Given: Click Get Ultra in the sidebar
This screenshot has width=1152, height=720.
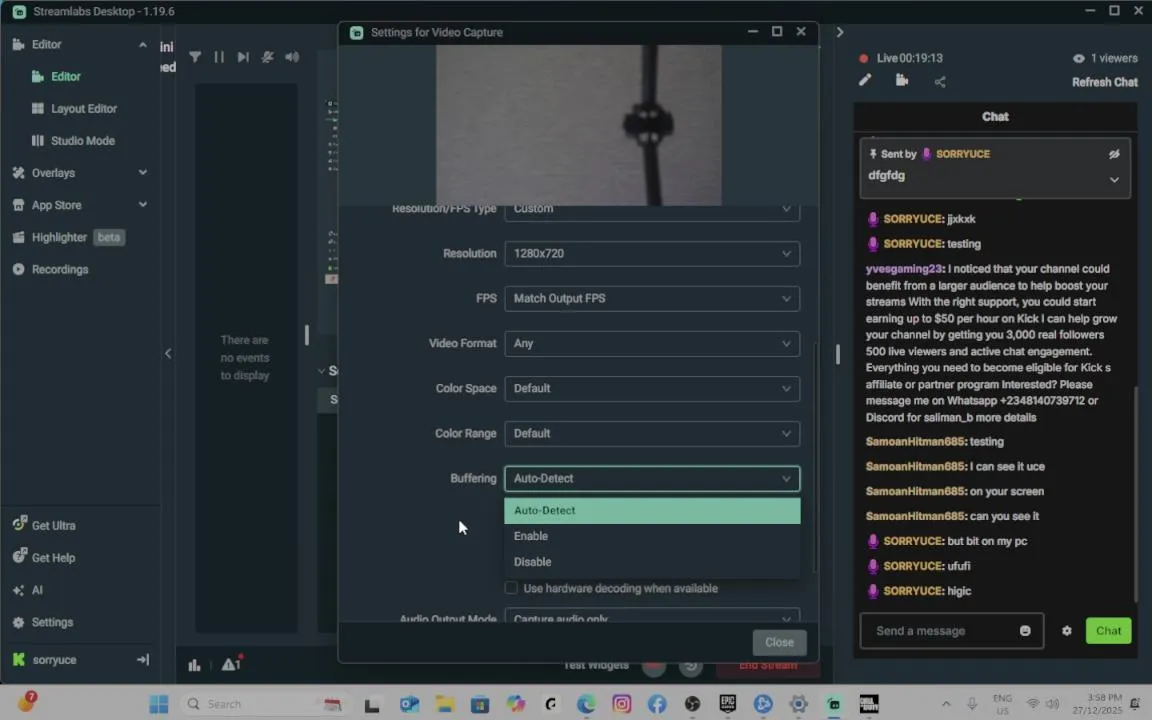Looking at the screenshot, I should [53, 525].
